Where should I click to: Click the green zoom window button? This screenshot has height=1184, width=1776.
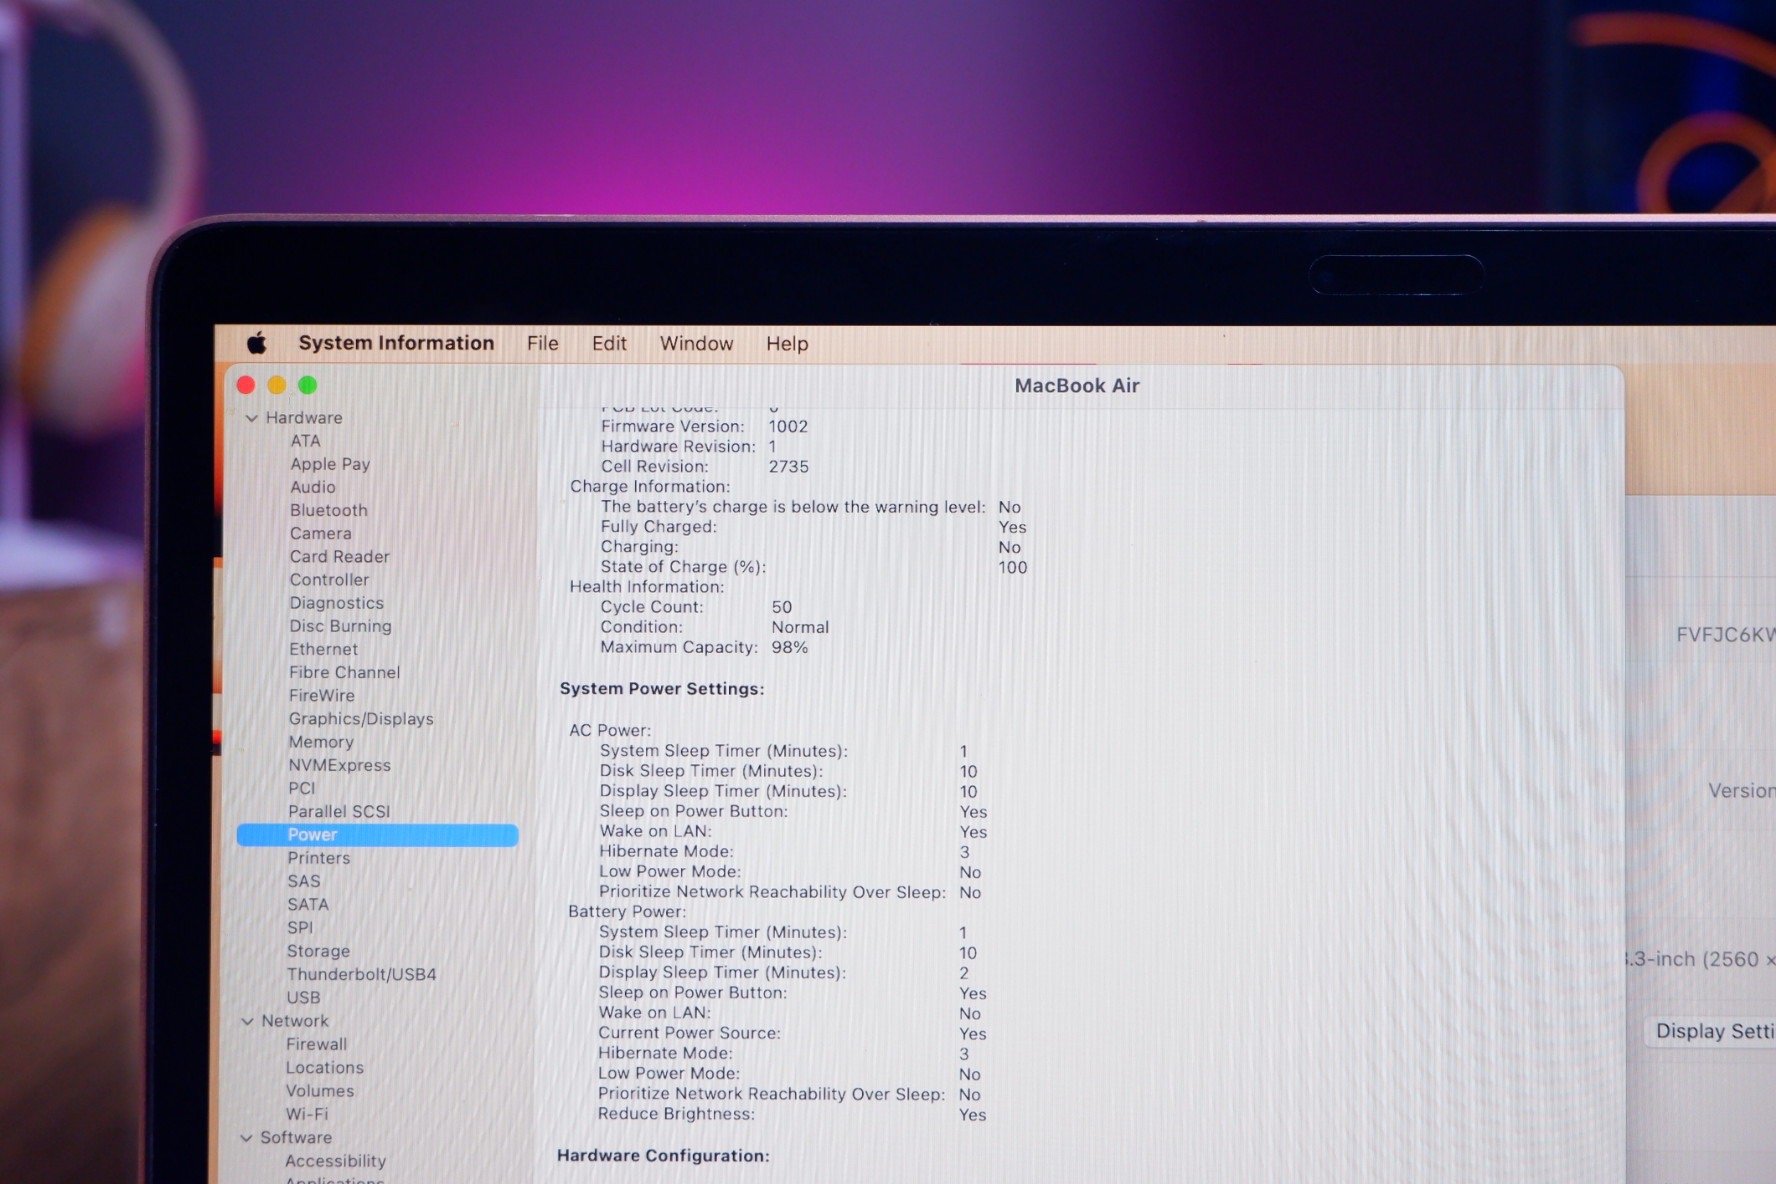308,385
